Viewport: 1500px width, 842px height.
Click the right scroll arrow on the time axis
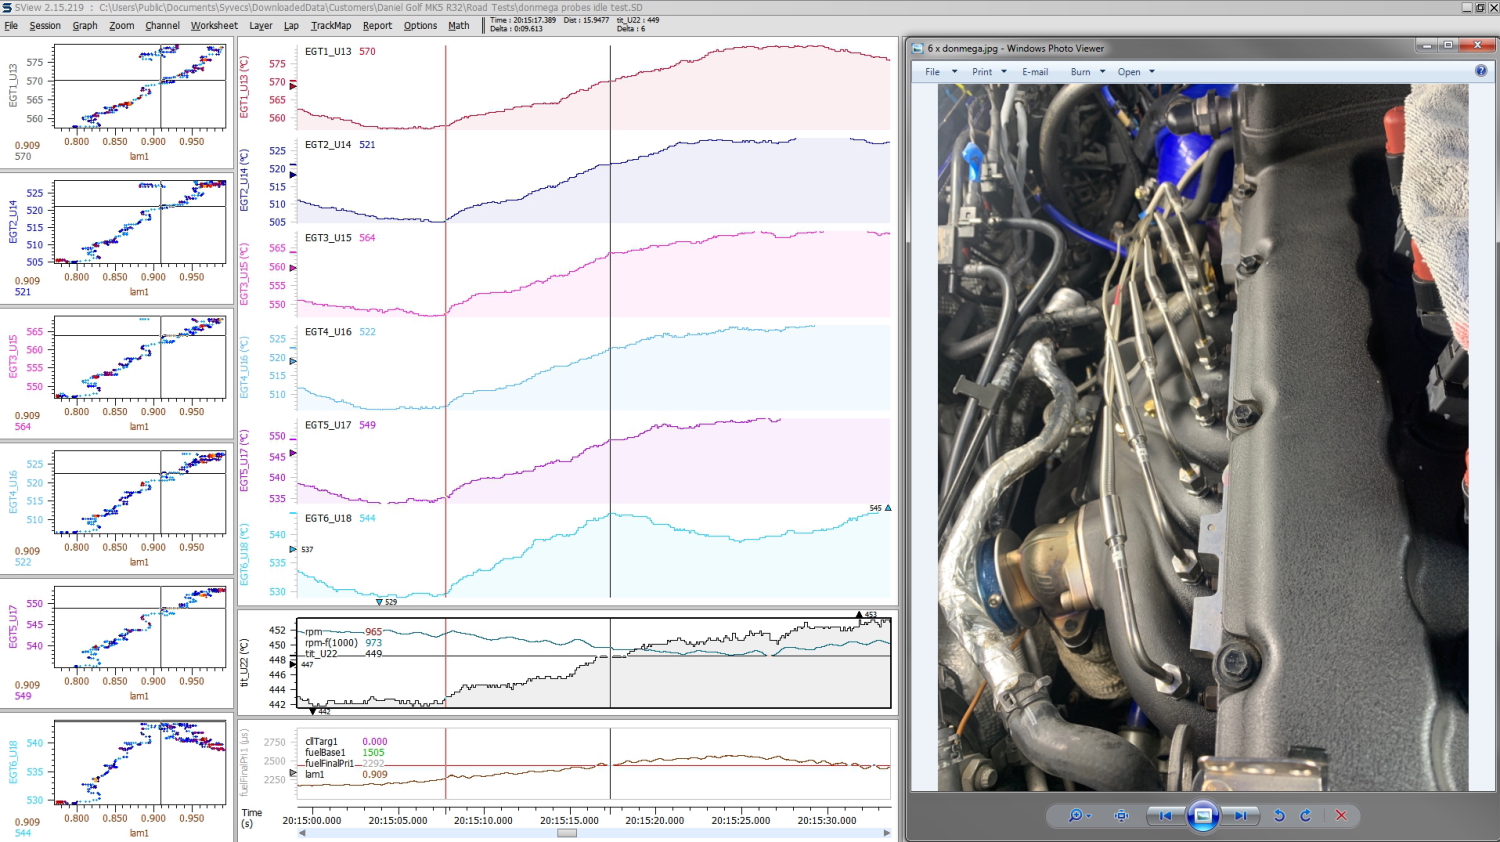pos(887,833)
